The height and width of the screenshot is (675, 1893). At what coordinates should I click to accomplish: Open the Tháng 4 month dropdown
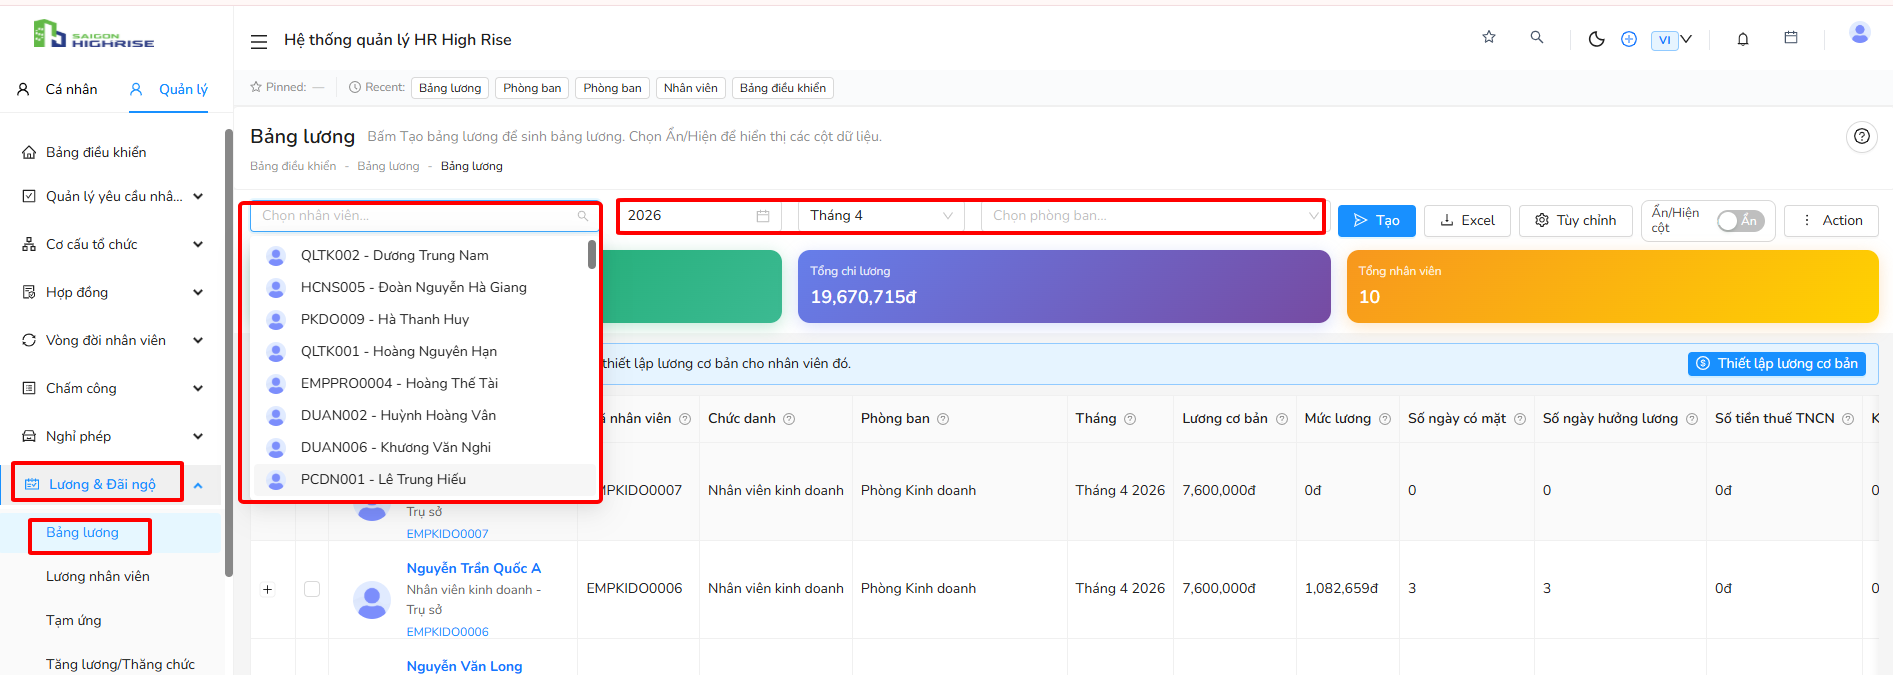tap(881, 216)
